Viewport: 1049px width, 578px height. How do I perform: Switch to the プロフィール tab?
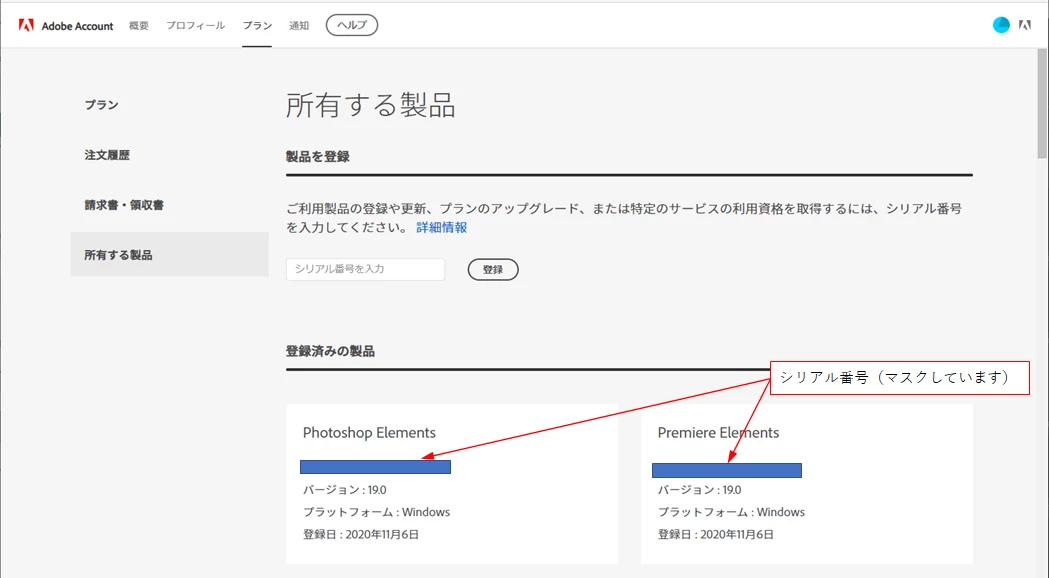[x=195, y=25]
